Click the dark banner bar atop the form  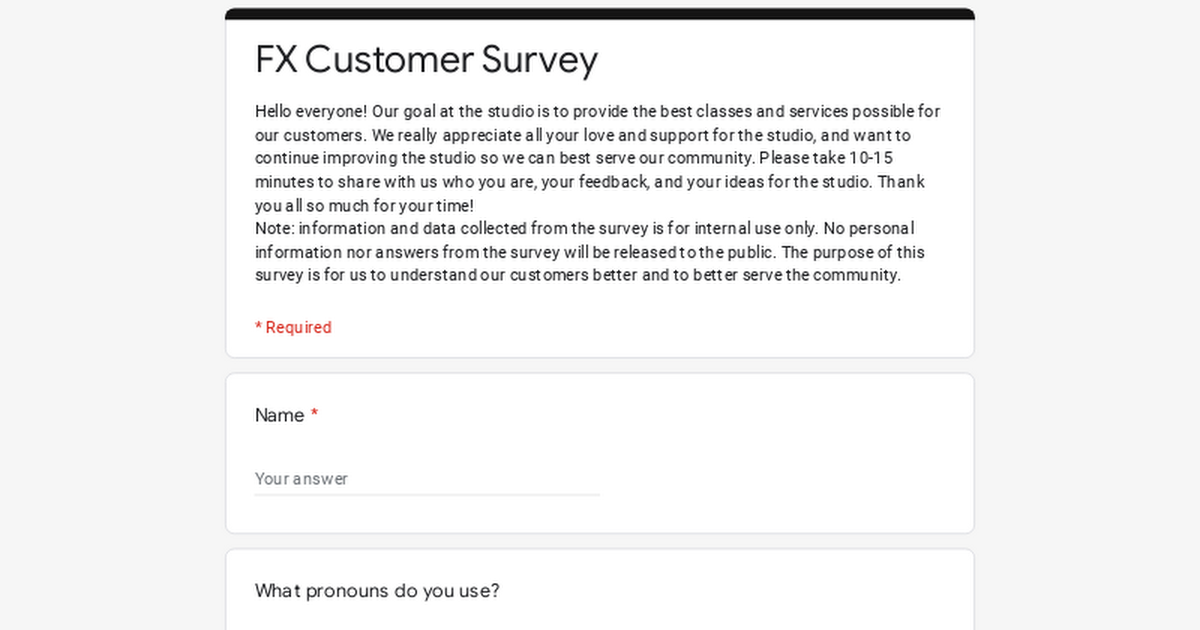[x=600, y=14]
